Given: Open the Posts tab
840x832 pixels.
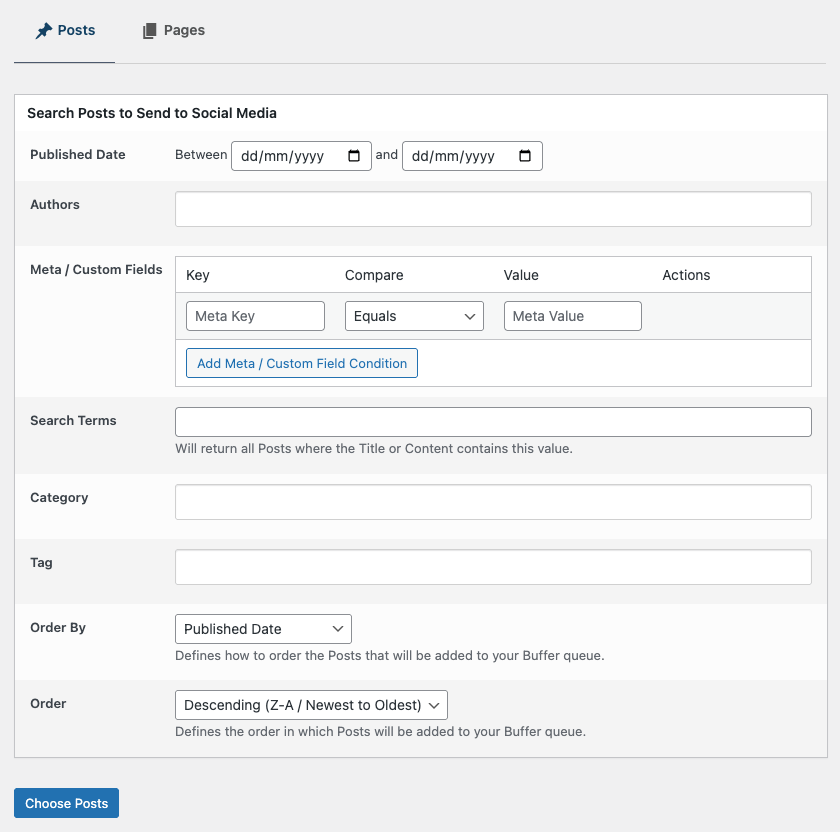Looking at the screenshot, I should pyautogui.click(x=65, y=31).
